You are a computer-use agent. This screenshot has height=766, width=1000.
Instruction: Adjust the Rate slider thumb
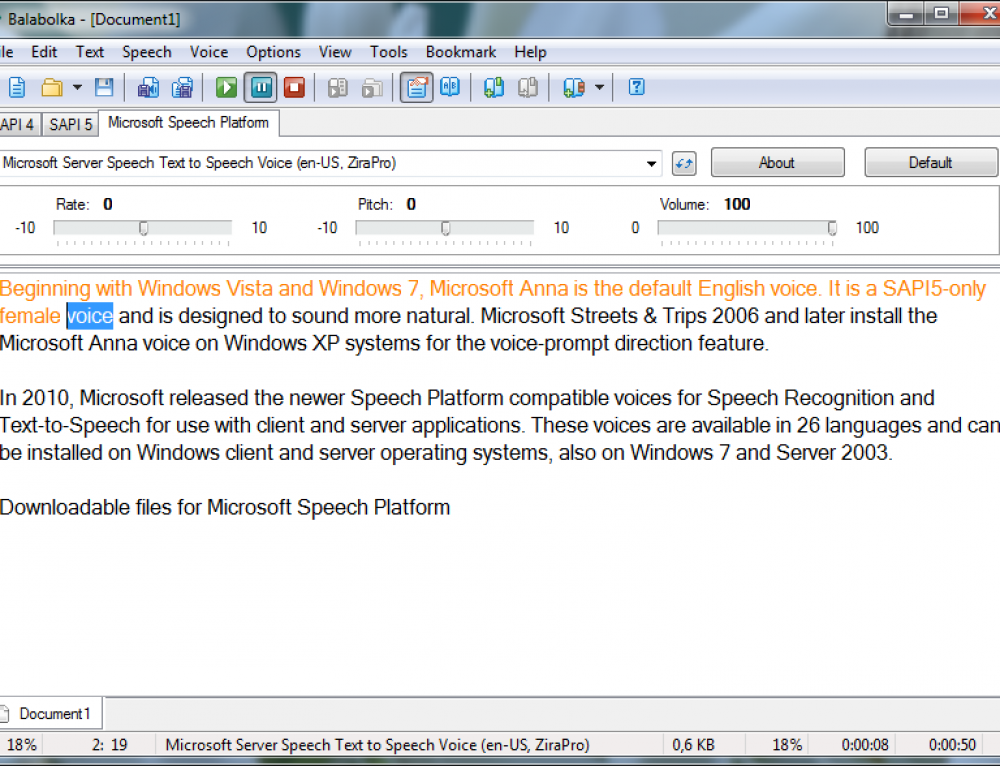(x=143, y=228)
